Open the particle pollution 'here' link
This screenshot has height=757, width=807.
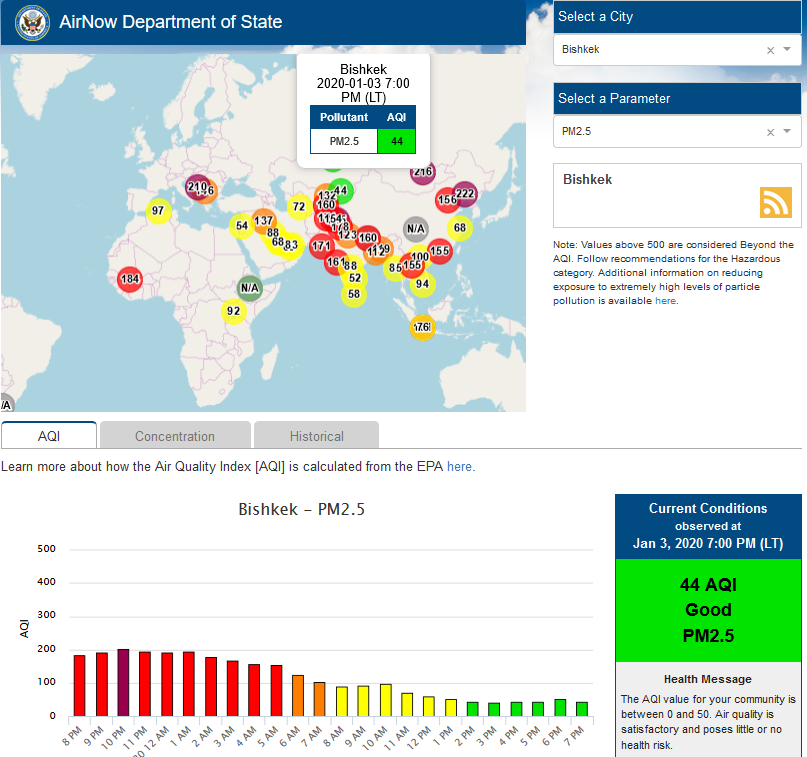click(x=665, y=301)
